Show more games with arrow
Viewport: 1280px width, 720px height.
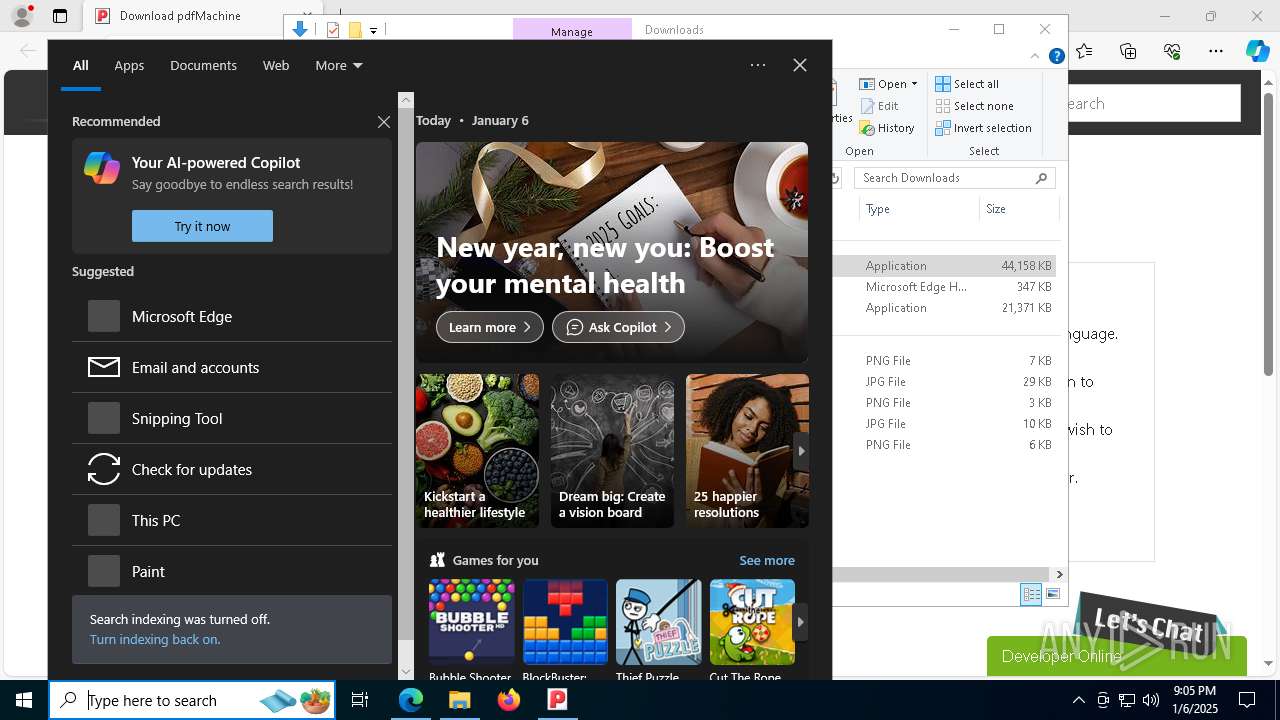(801, 621)
